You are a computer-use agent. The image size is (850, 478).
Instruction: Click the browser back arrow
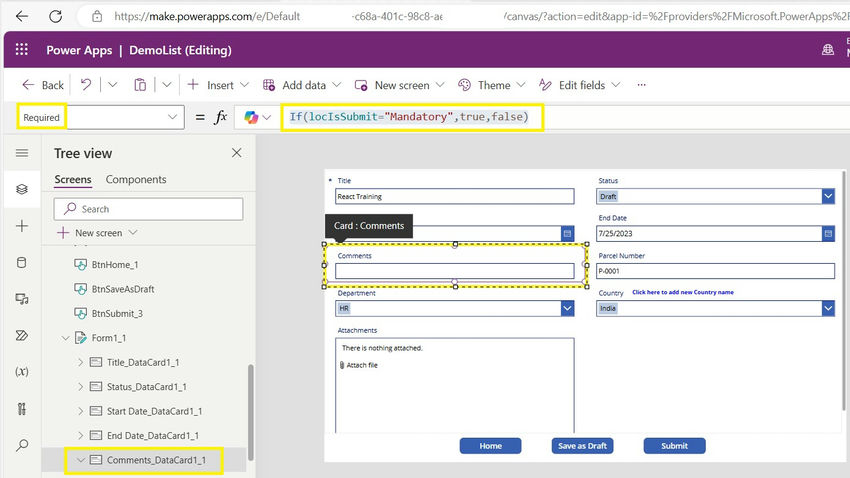coord(22,16)
